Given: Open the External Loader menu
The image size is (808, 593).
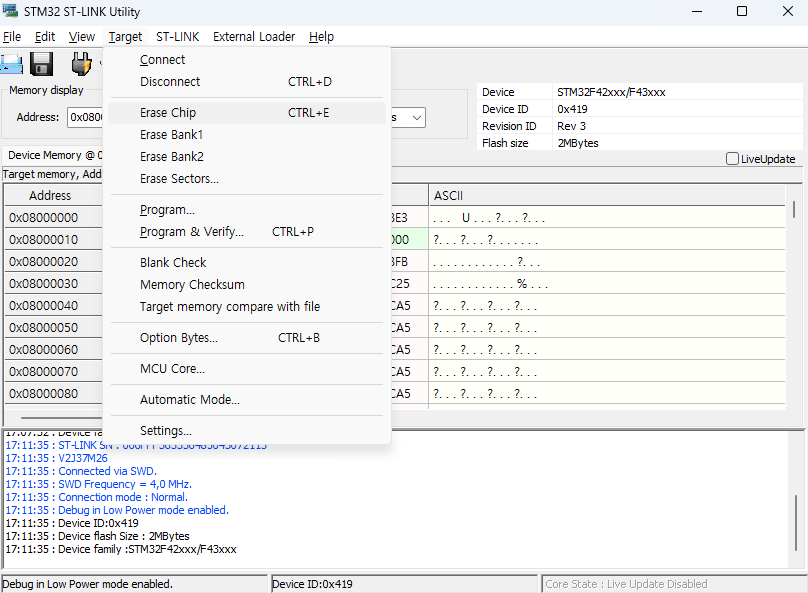Looking at the screenshot, I should click(254, 37).
